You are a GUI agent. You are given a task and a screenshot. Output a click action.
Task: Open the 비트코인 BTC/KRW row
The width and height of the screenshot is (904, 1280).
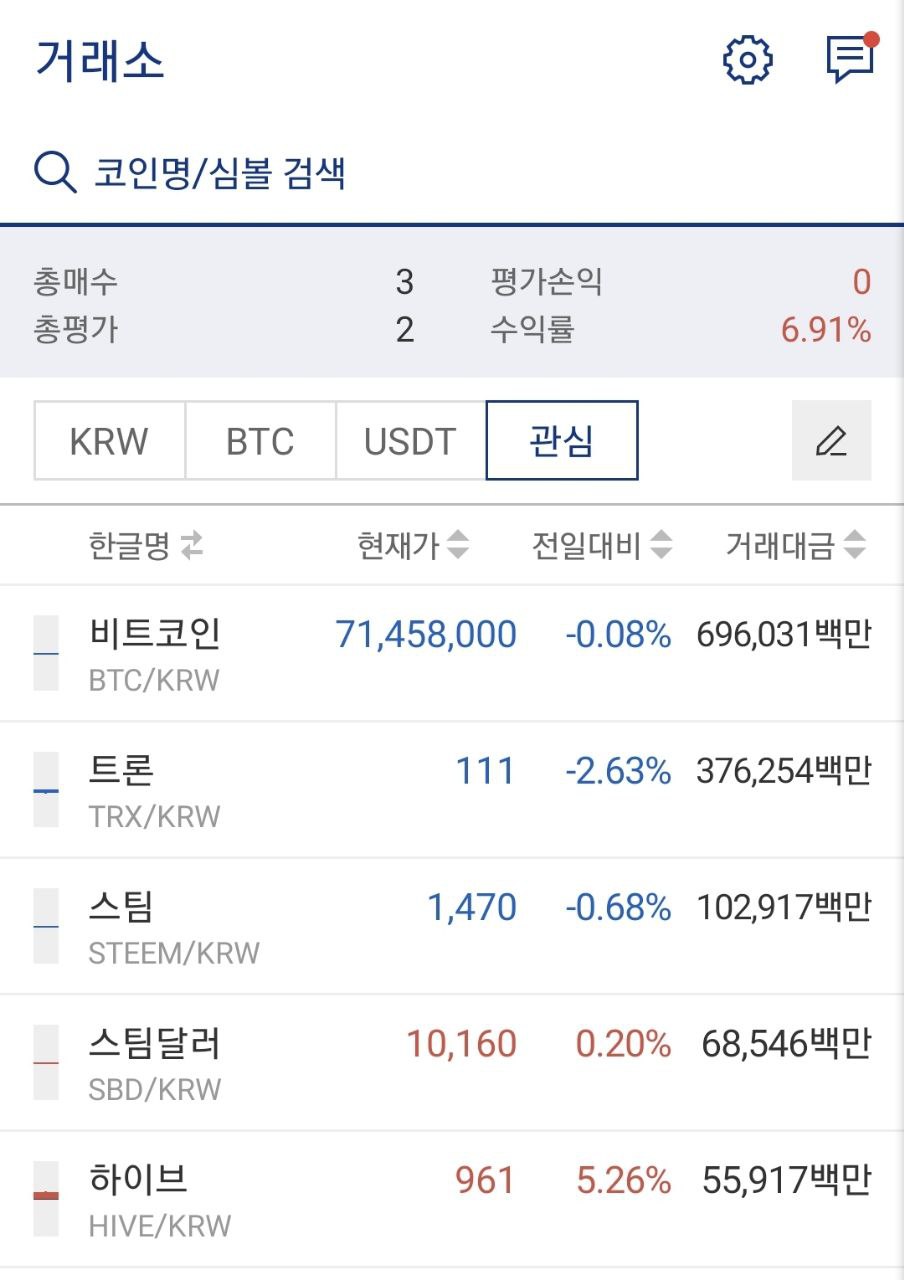(452, 654)
